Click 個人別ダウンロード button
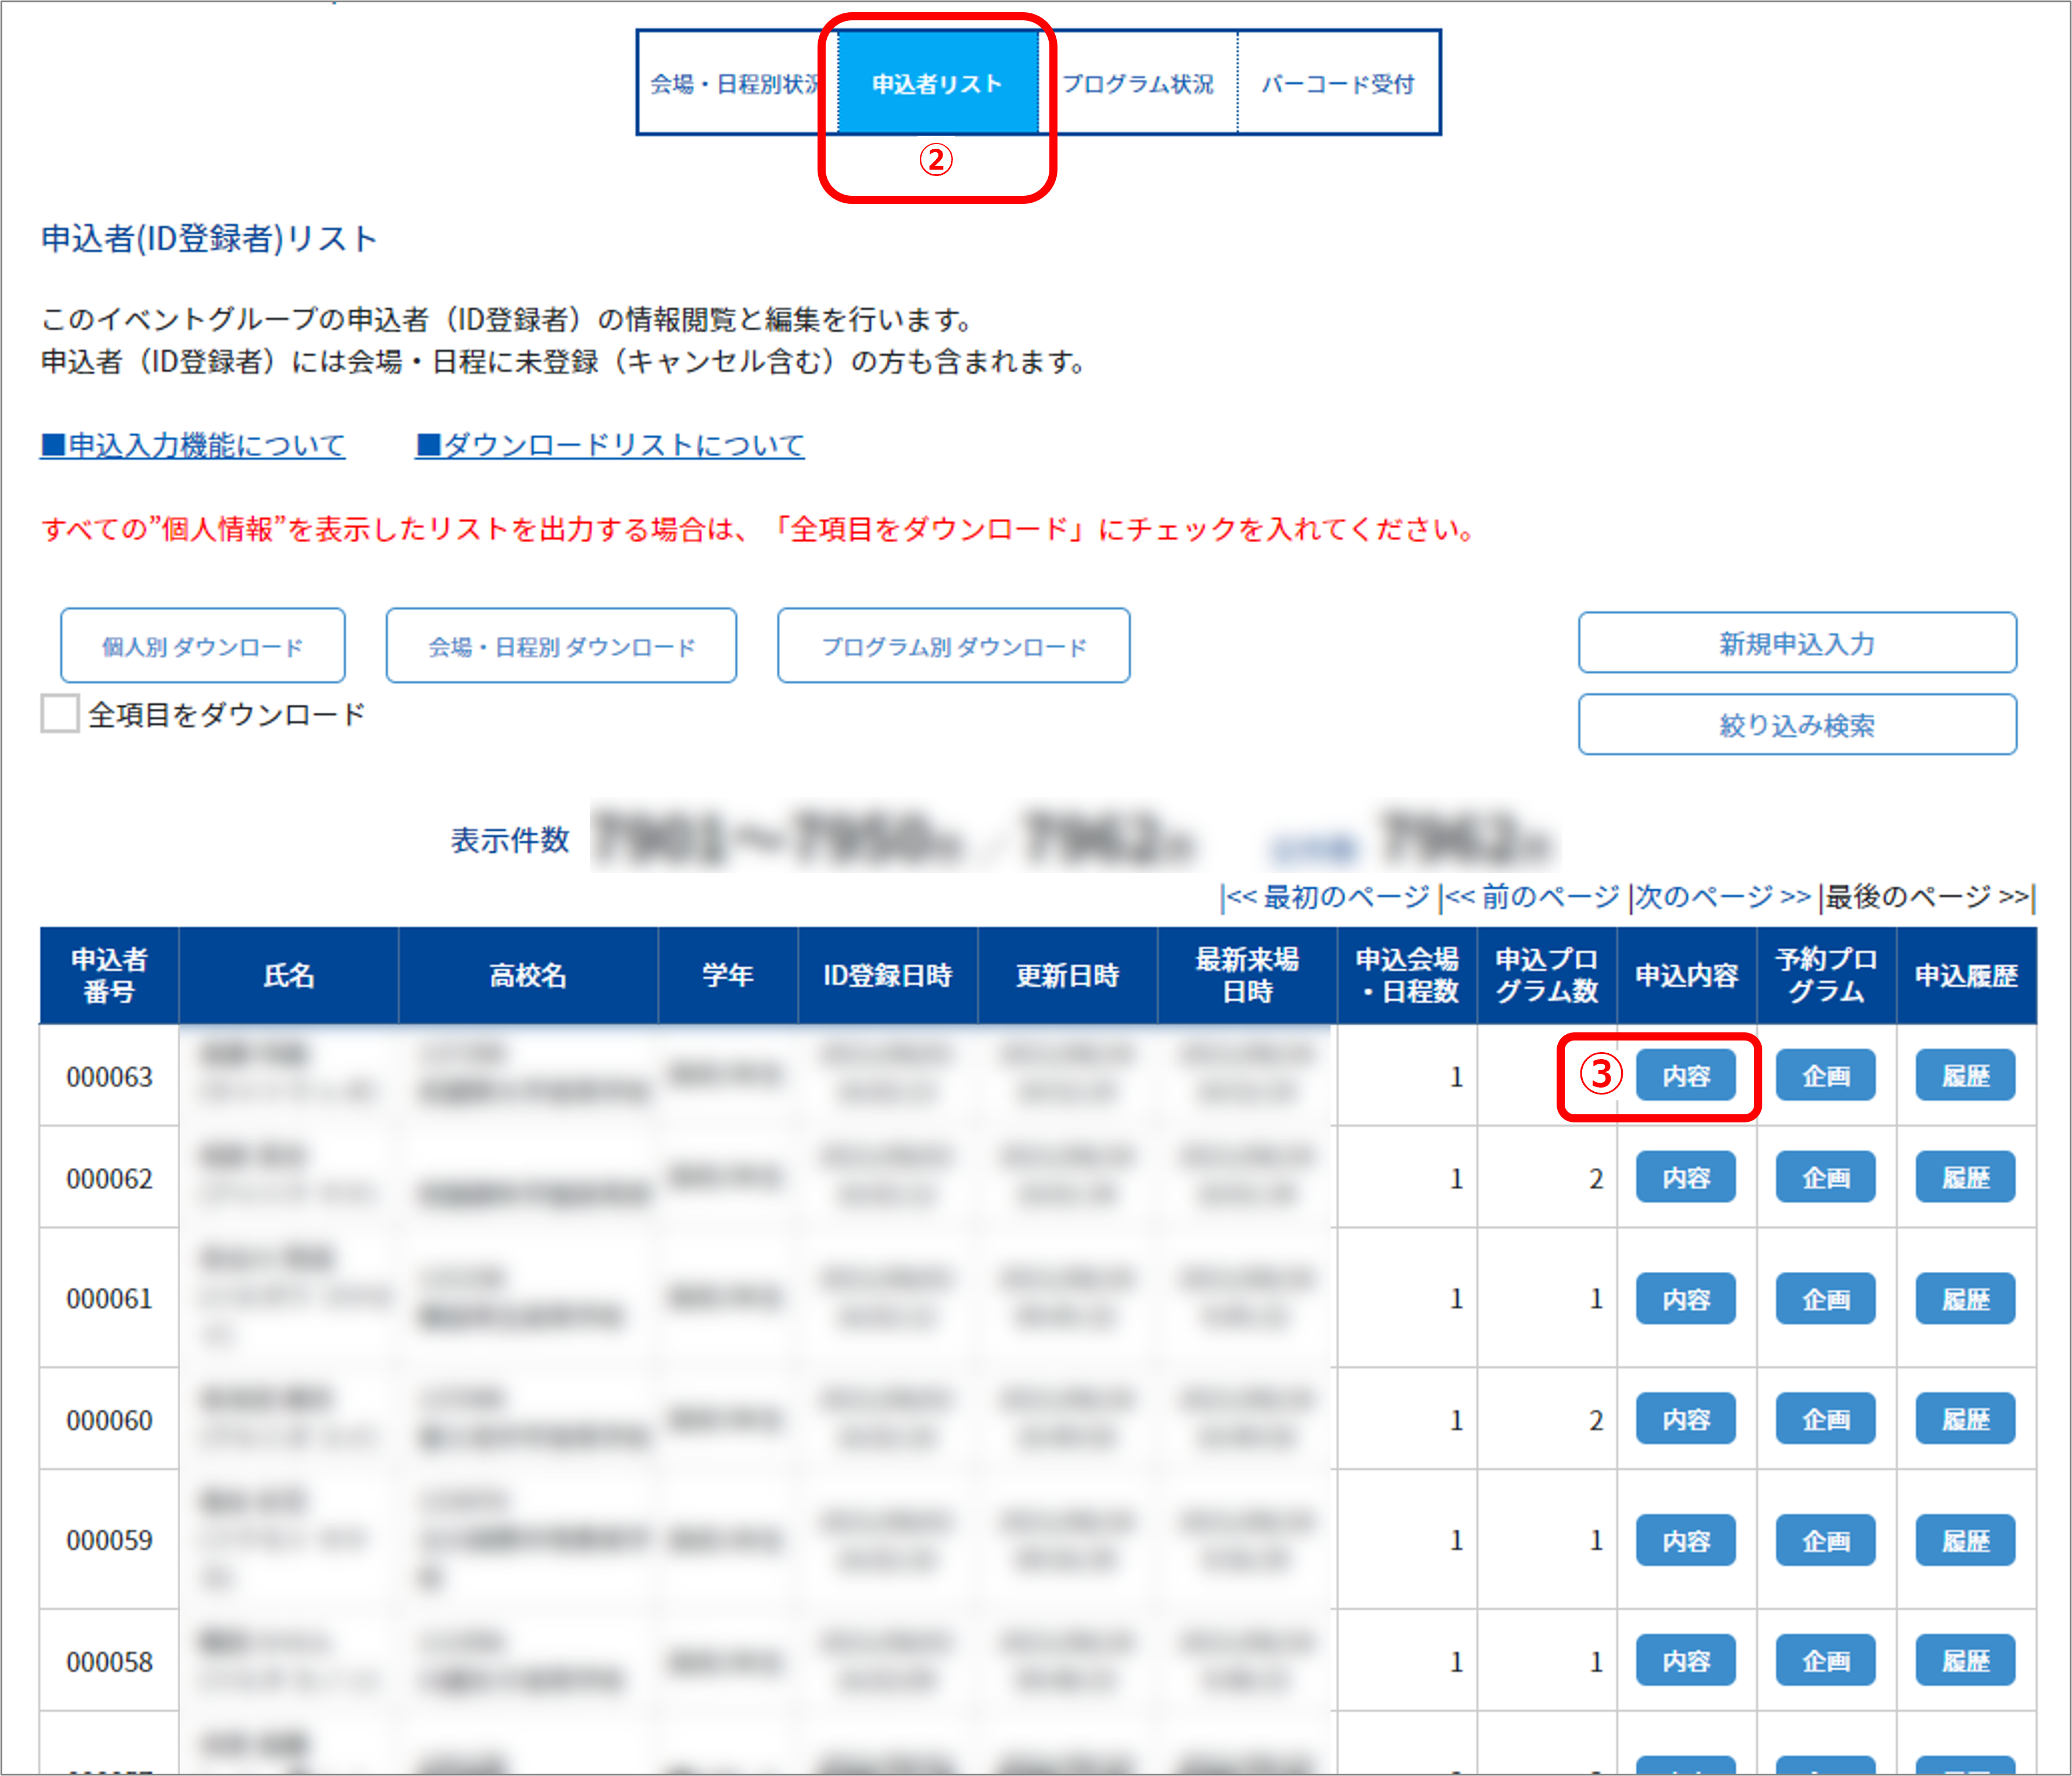 [203, 646]
